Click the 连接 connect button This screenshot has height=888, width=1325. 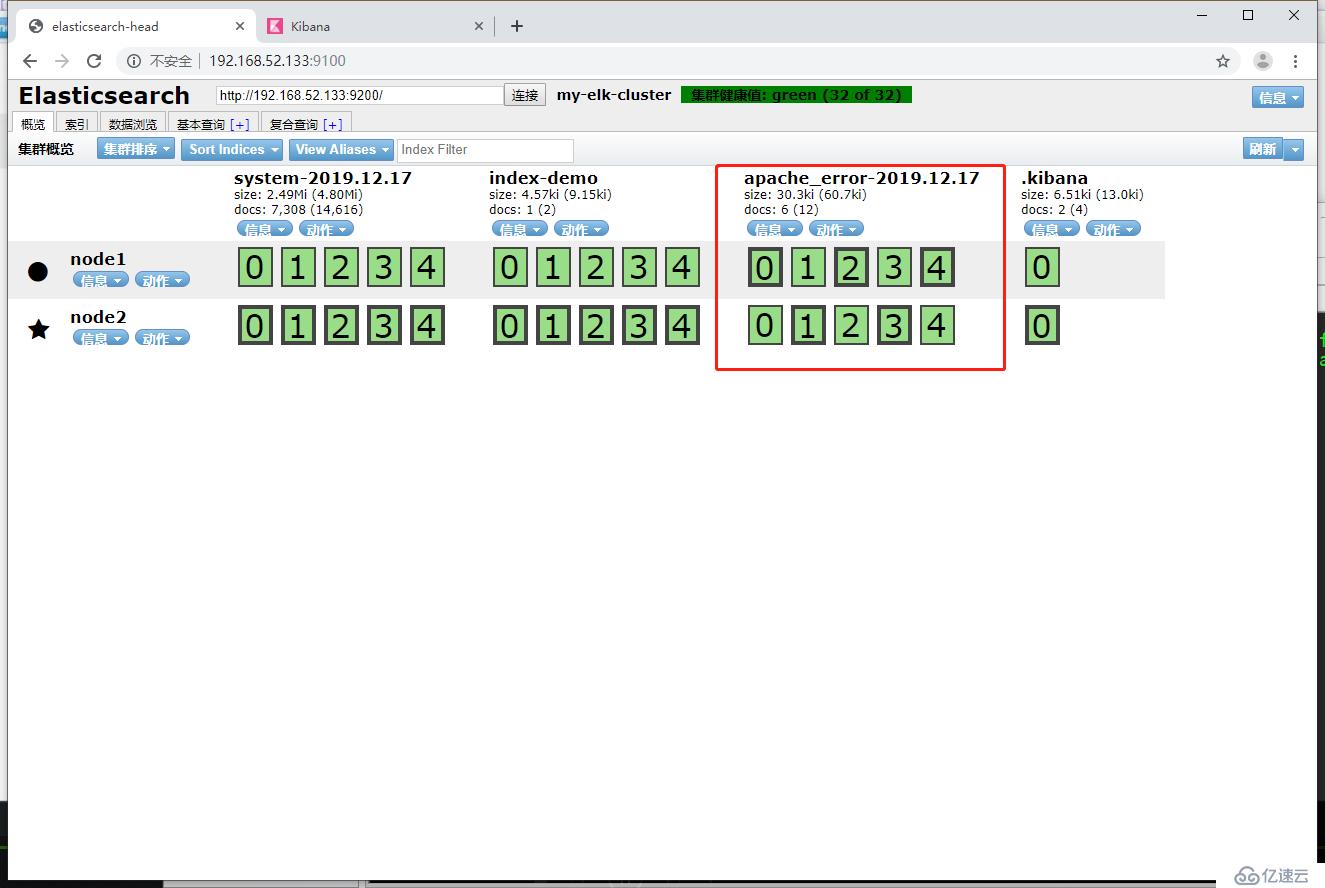coord(525,95)
